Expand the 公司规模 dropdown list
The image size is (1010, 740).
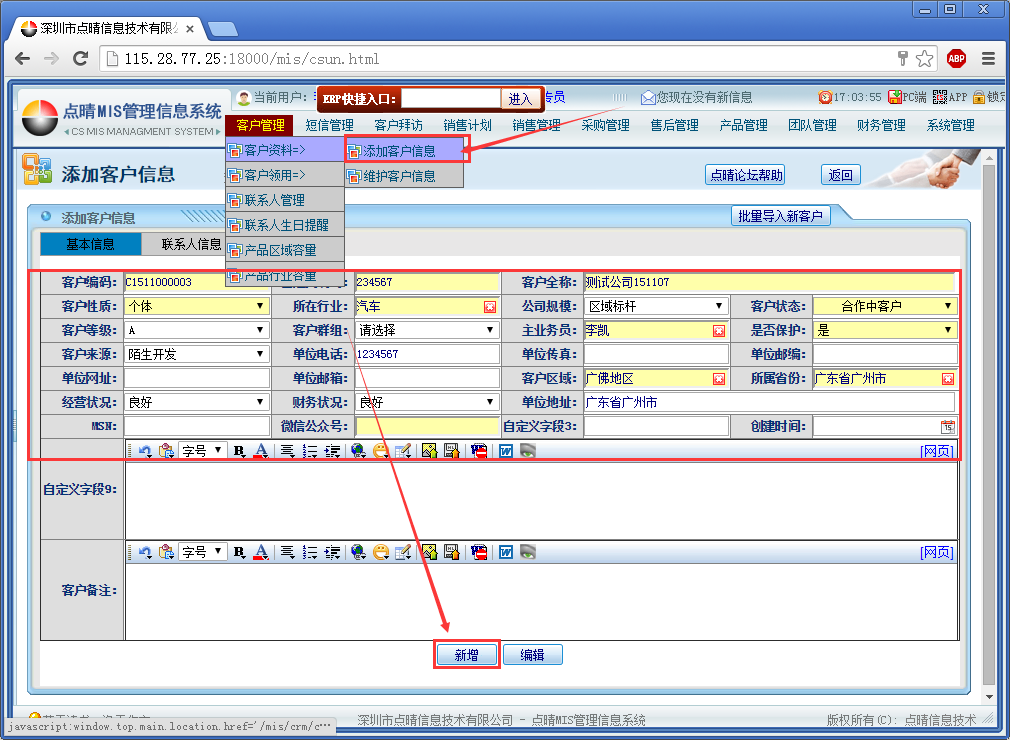coord(656,306)
